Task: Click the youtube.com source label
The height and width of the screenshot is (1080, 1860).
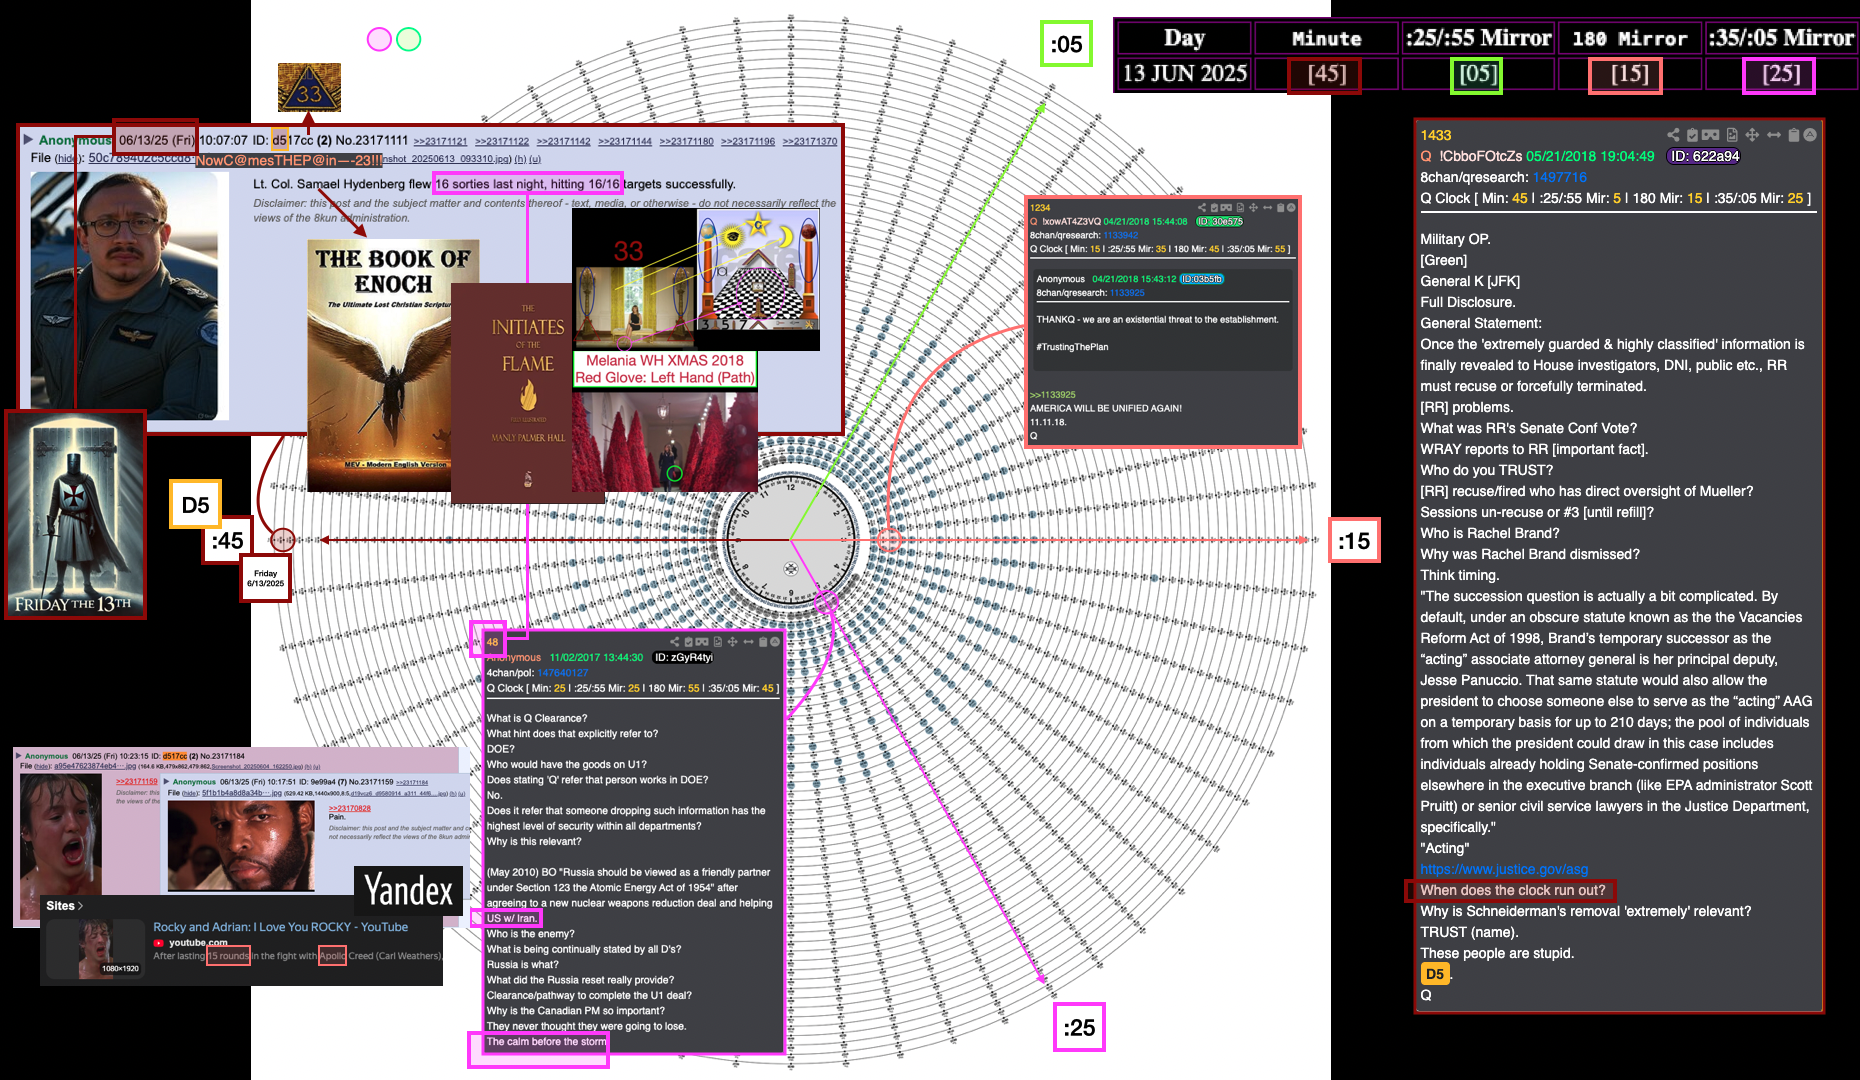Action: pyautogui.click(x=198, y=942)
